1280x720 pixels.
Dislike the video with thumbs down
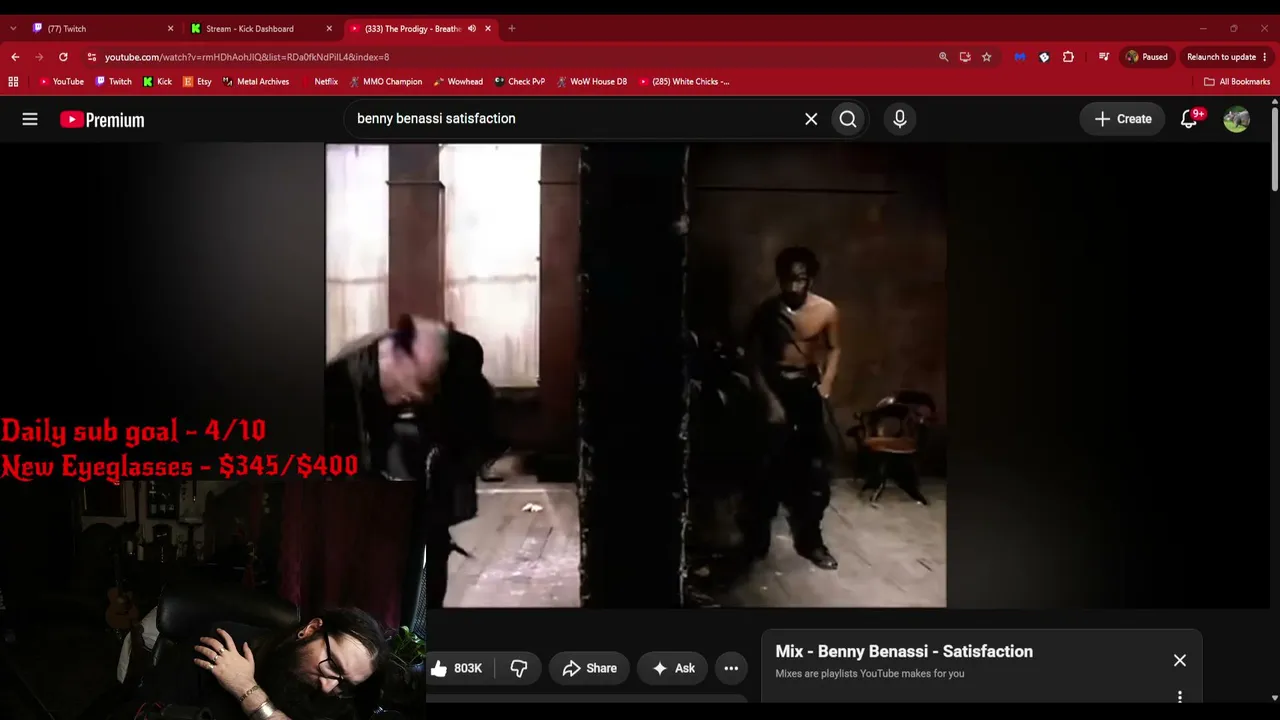pos(519,668)
